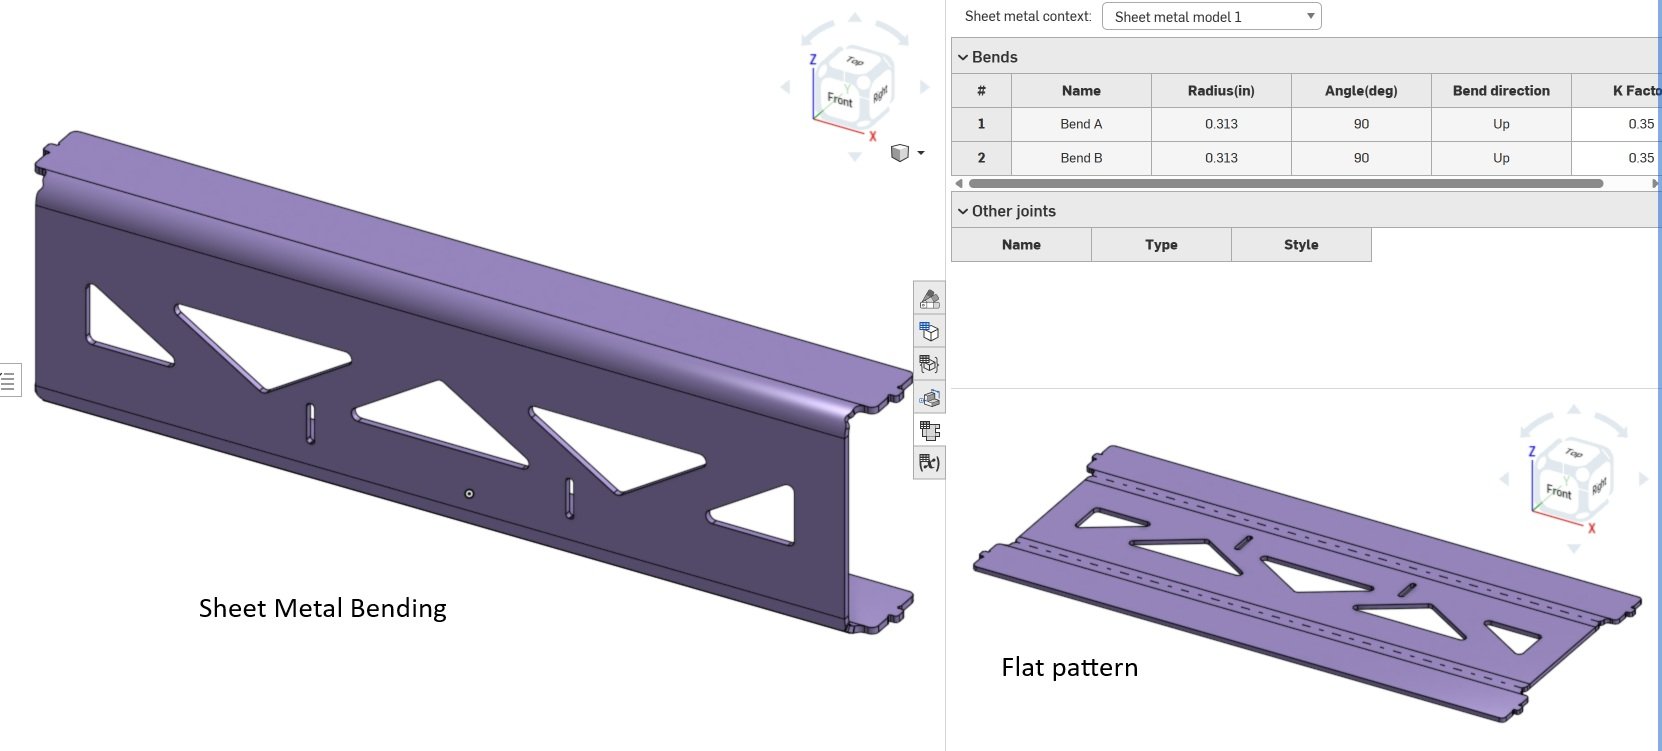Image resolution: width=1662 pixels, height=751 pixels.
Task: Rotate main view left with the view cube arrow
Action: 786,88
